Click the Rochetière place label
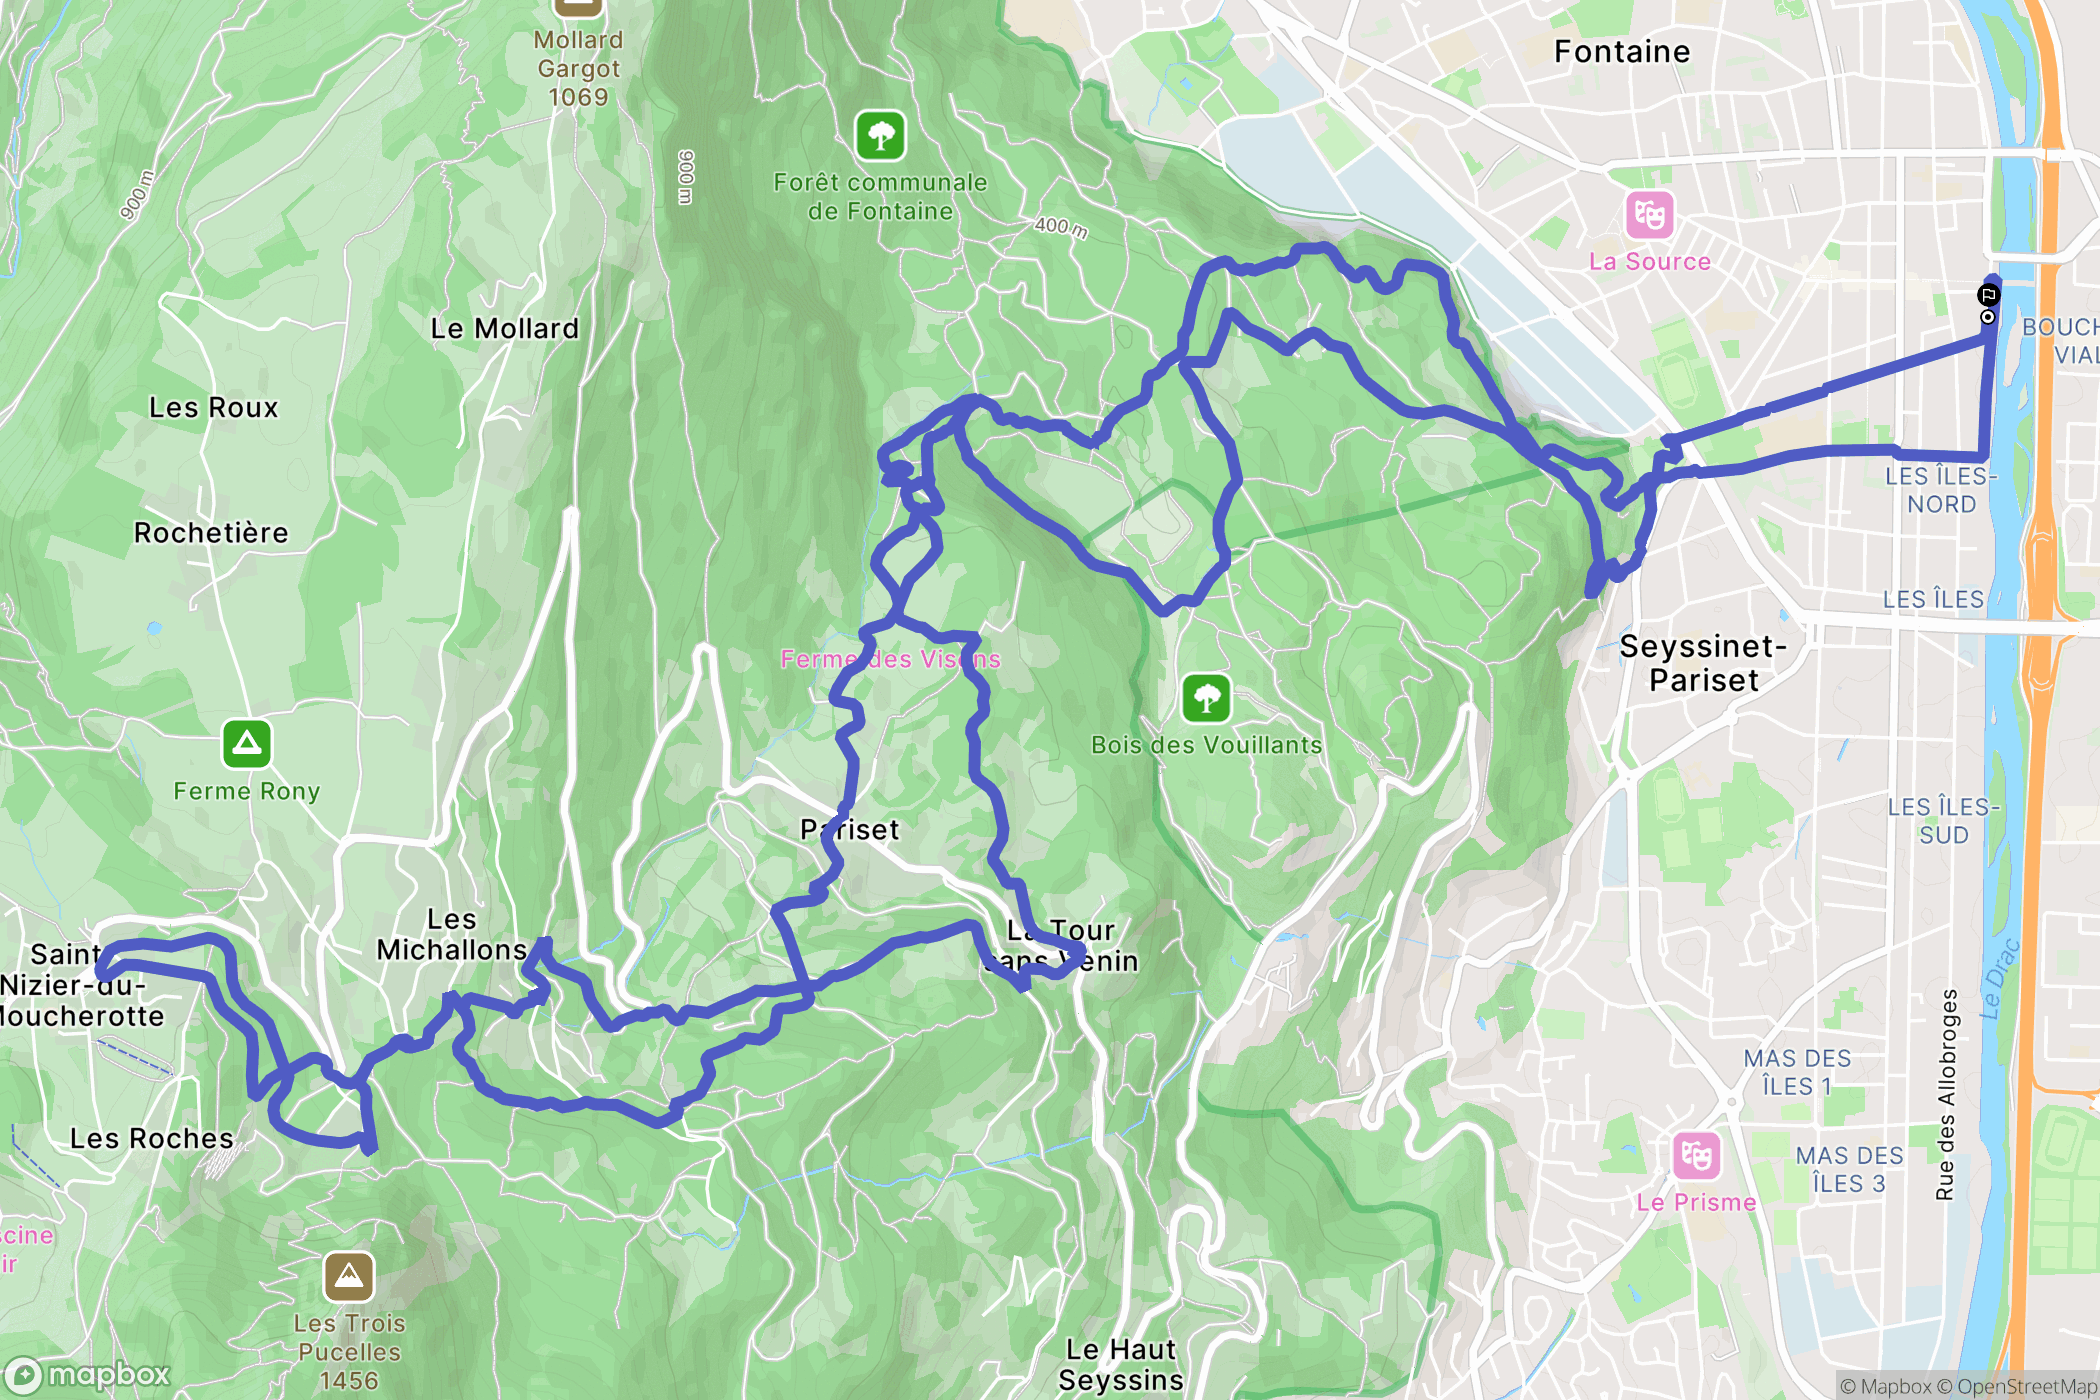 (x=211, y=532)
